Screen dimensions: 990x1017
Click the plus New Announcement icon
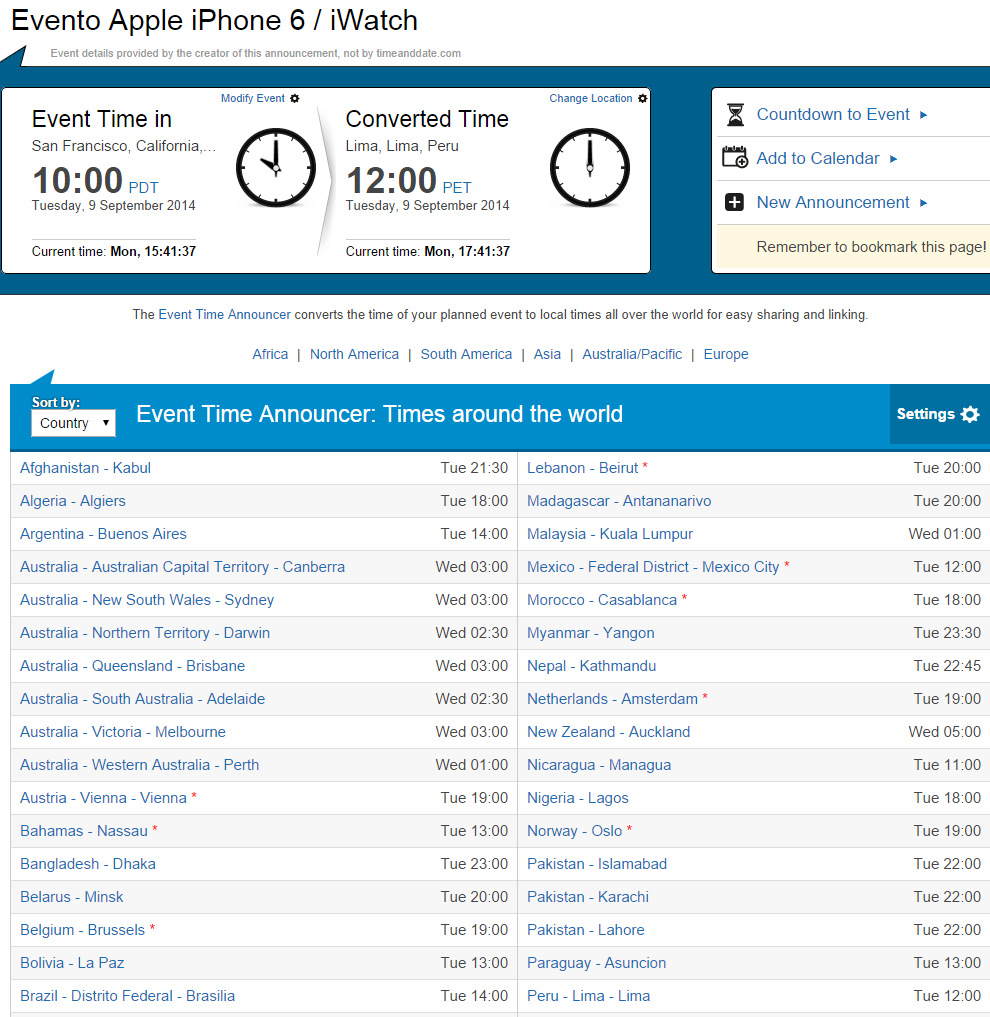(x=735, y=203)
